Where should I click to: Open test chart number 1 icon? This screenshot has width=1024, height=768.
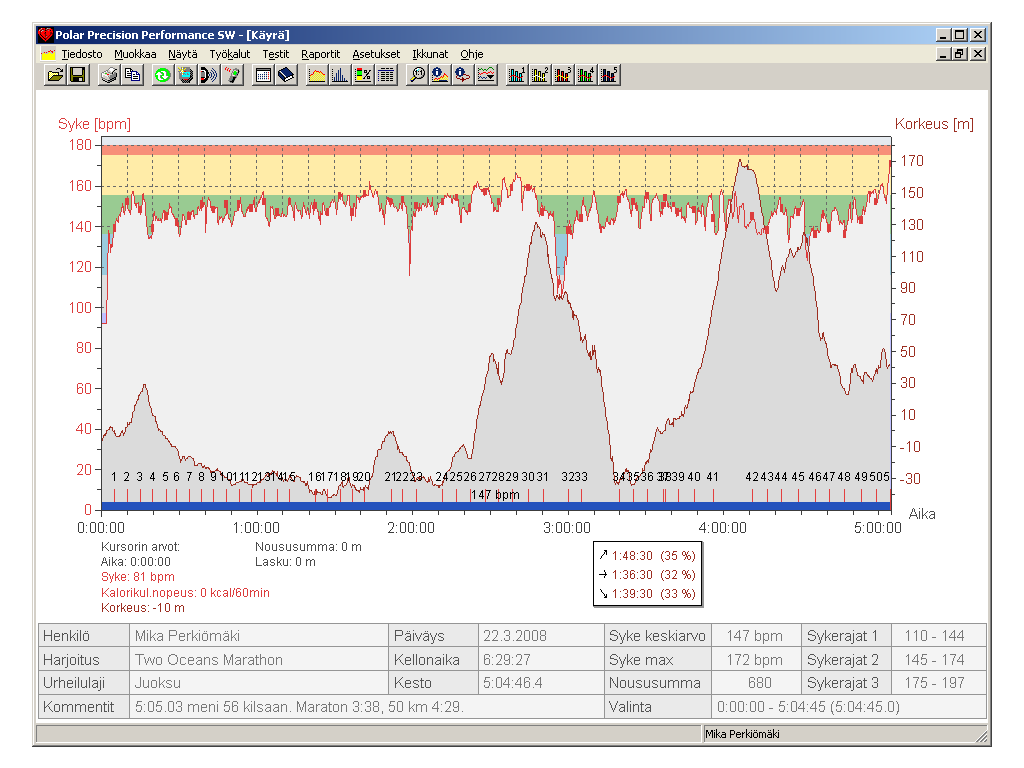517,75
